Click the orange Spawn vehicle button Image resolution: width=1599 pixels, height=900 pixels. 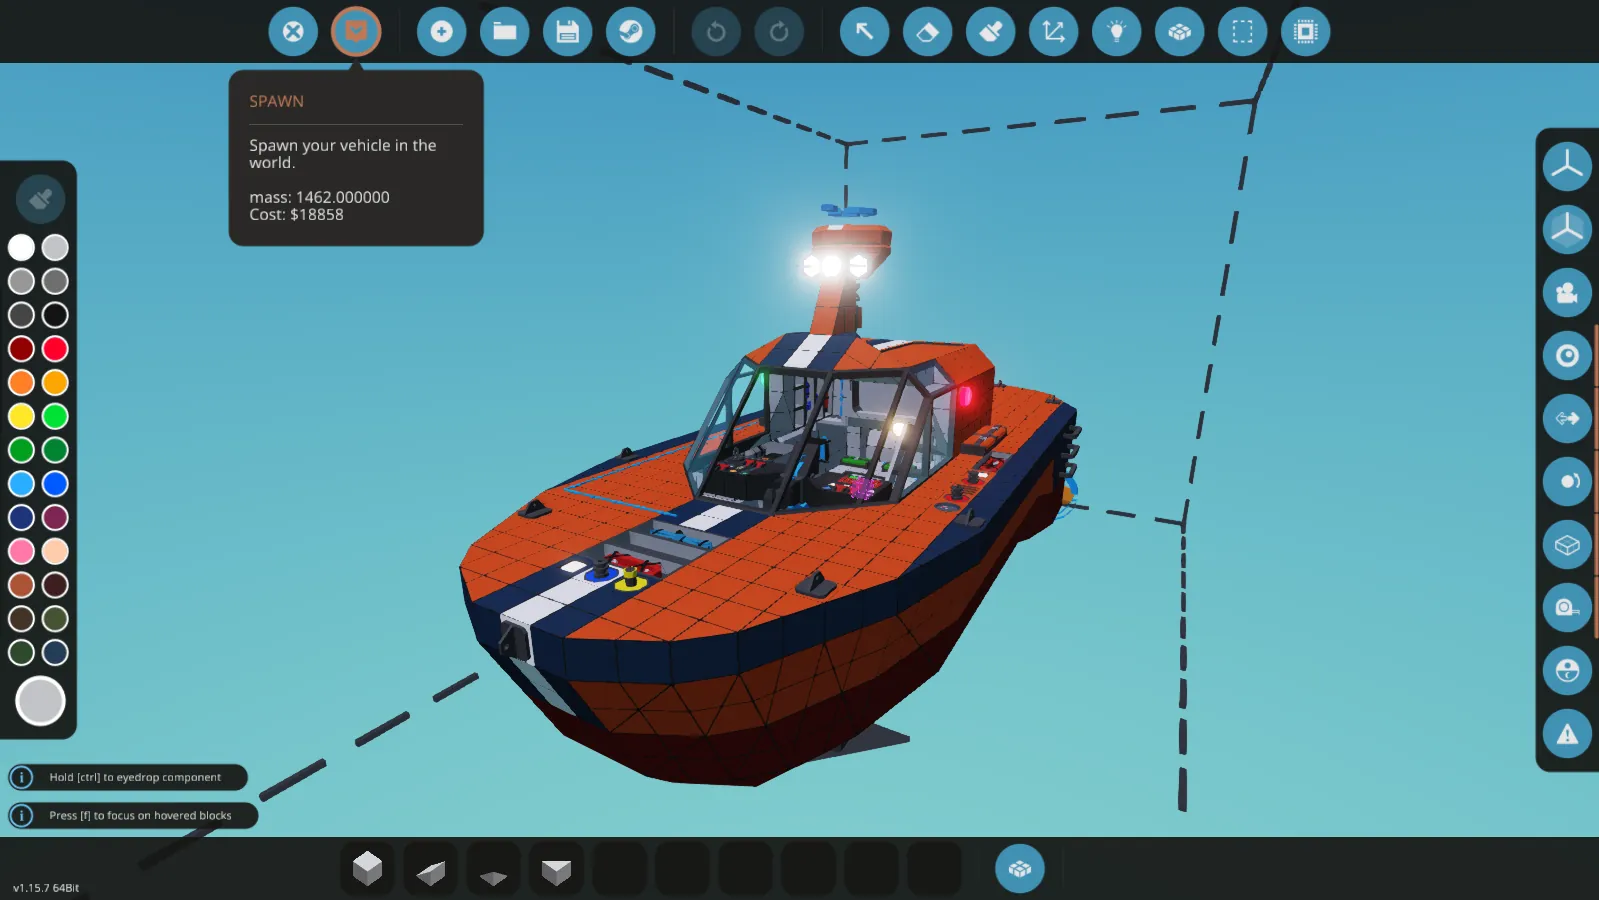coord(356,32)
